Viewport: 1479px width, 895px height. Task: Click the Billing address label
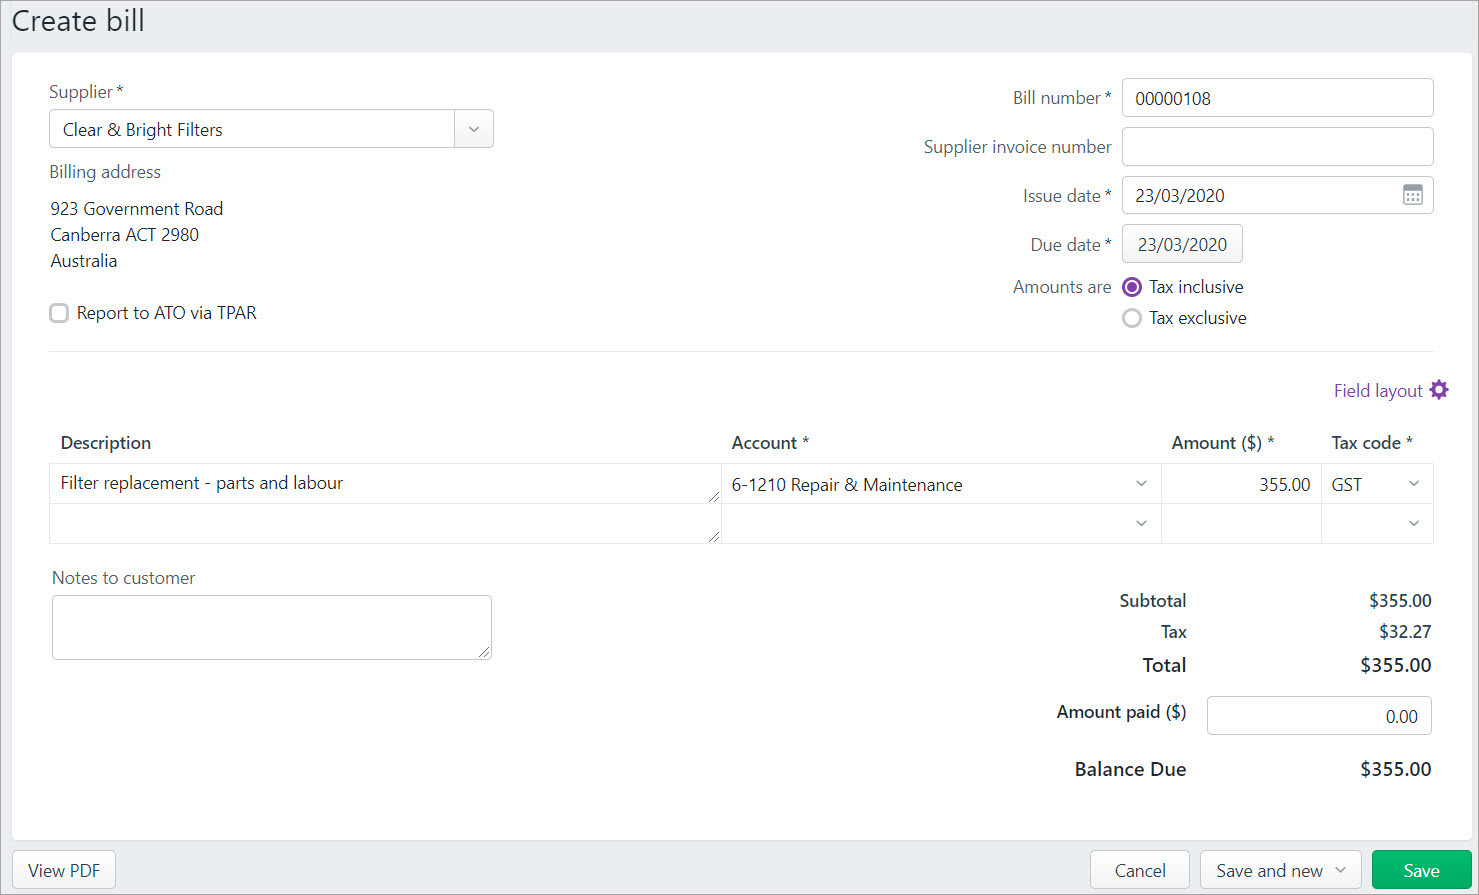click(x=105, y=172)
